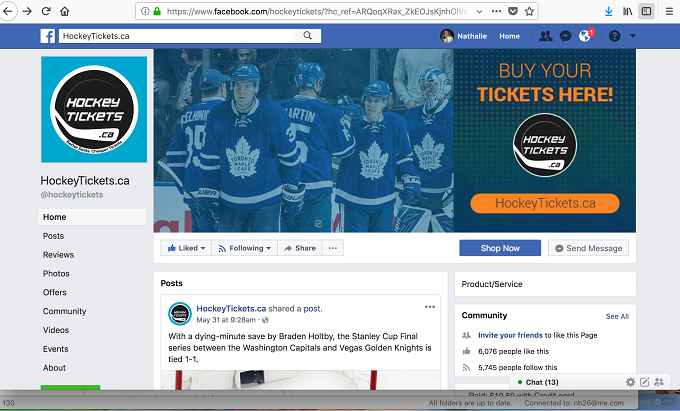Select Reviews in page sidebar

[x=58, y=255]
